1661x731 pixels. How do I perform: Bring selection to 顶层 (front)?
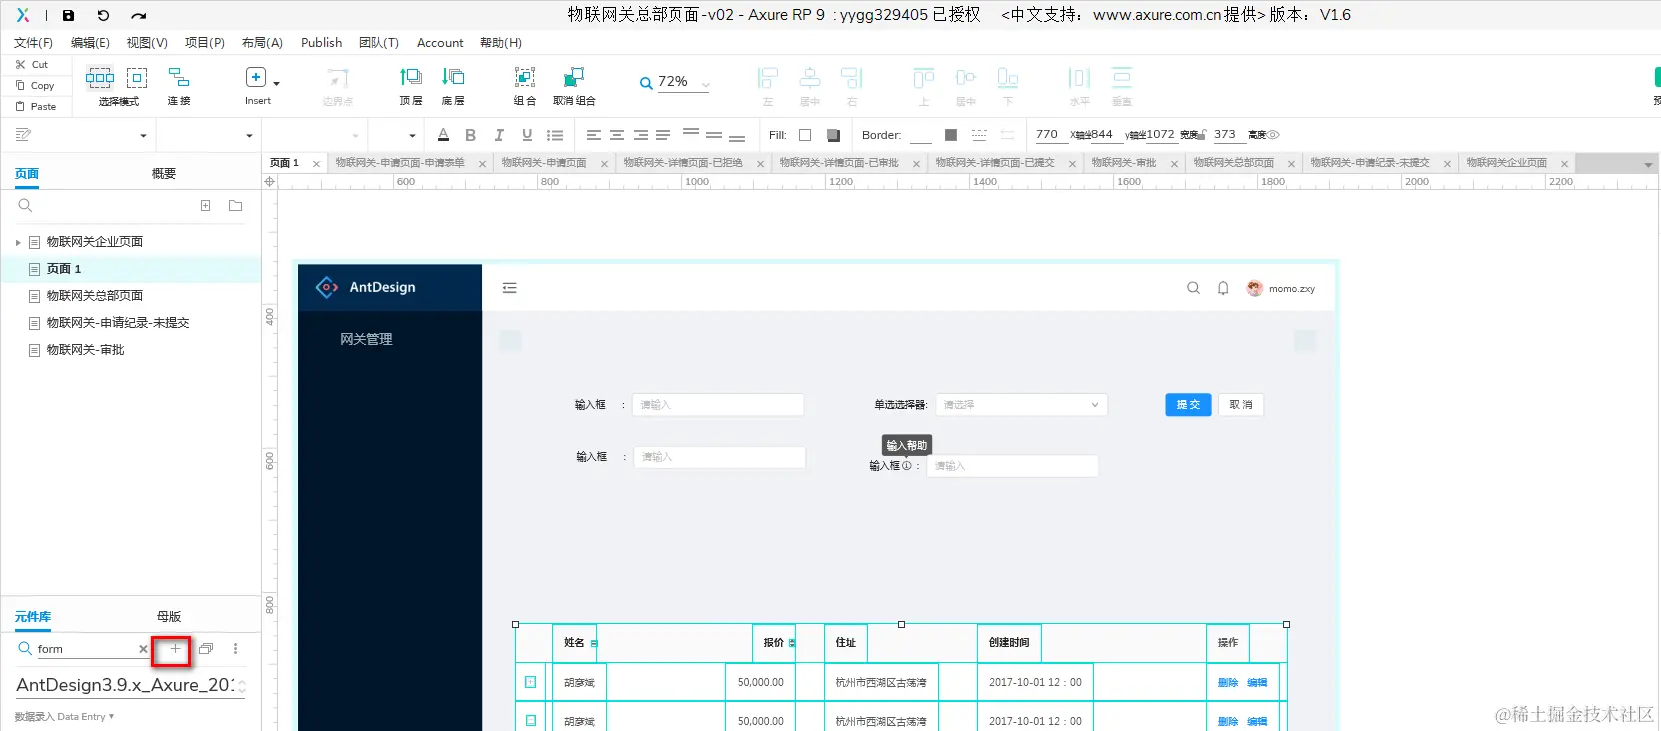click(x=411, y=85)
